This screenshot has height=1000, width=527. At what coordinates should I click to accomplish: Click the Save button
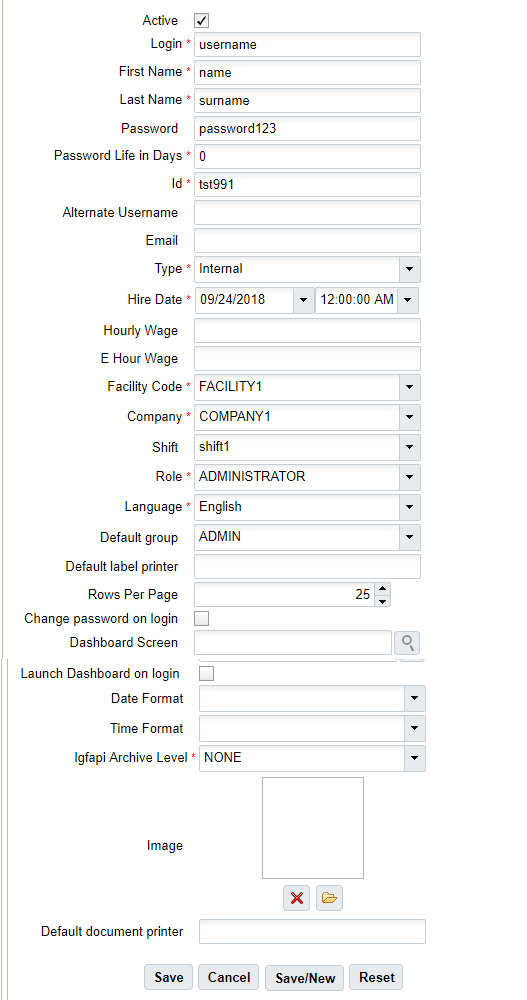click(x=169, y=977)
